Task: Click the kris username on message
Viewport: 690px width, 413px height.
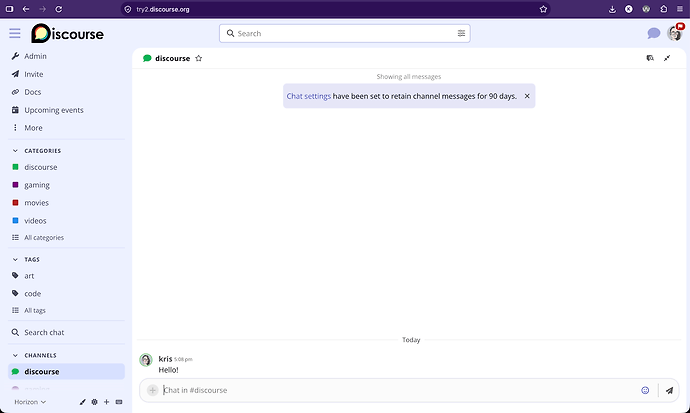Action: (165, 359)
